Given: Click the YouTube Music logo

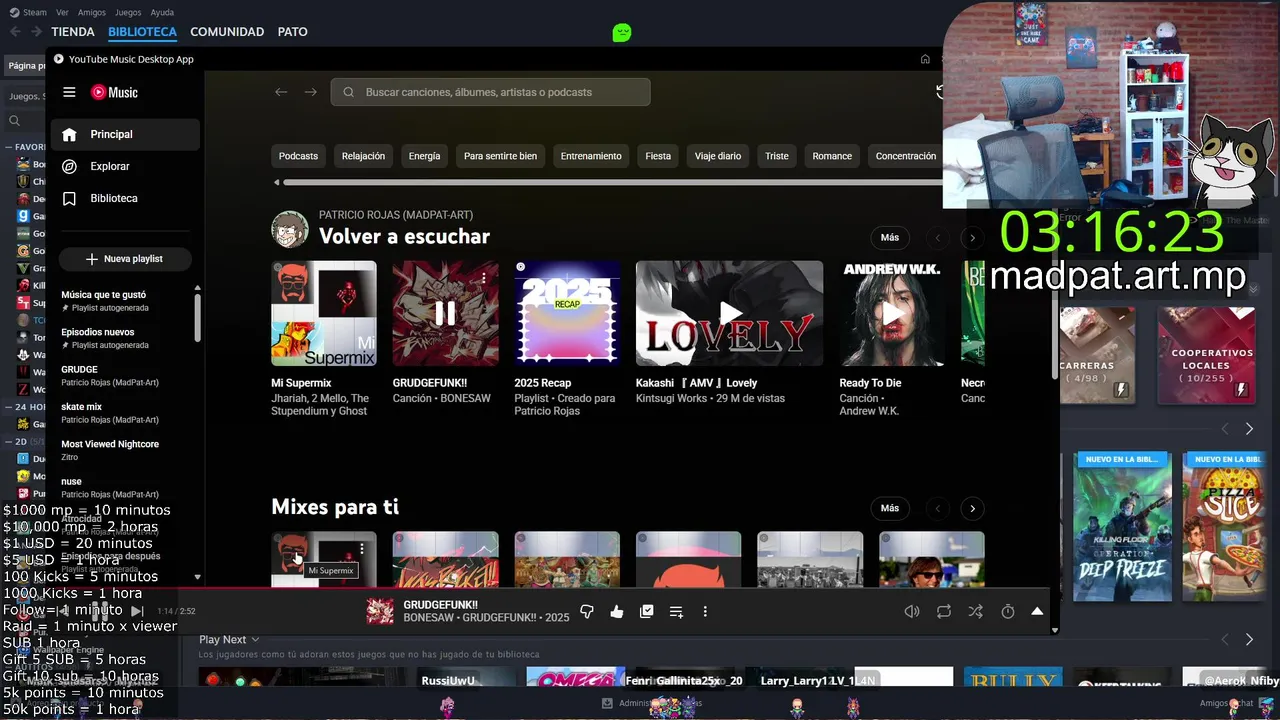Looking at the screenshot, I should point(114,92).
